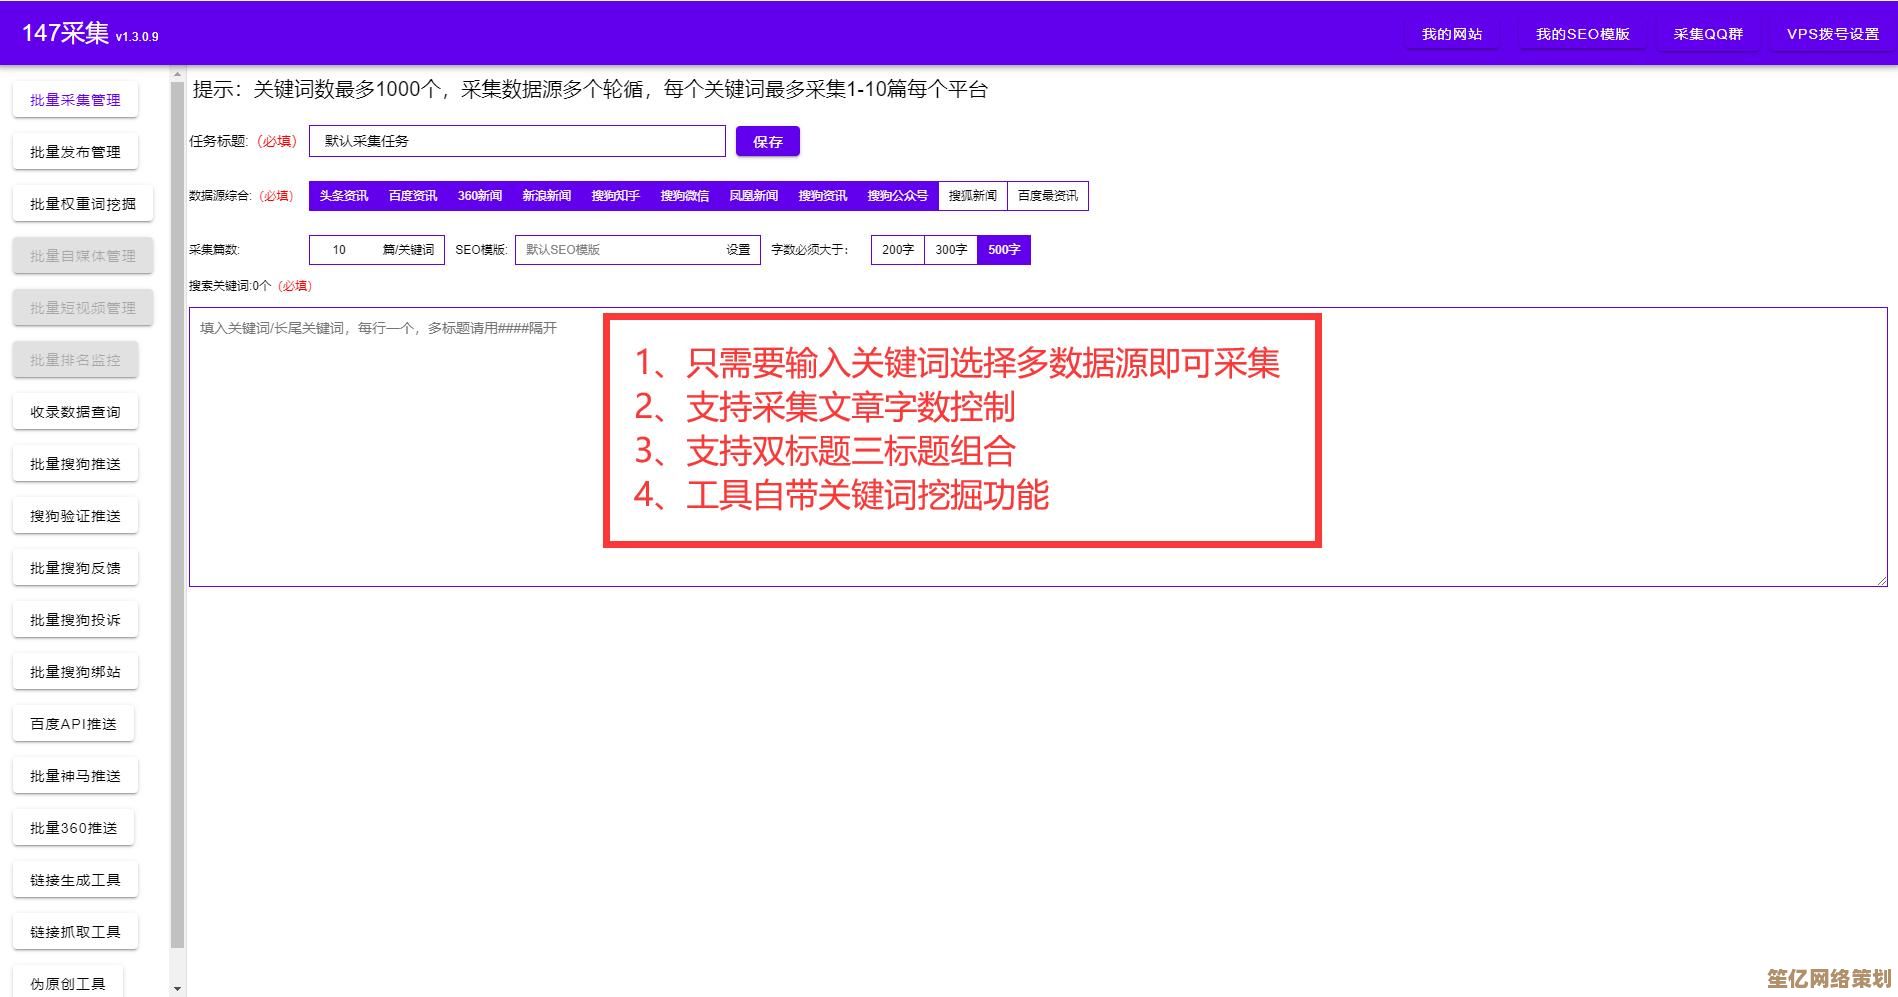Open 批量搜狗推送 panel
1898x997 pixels.
click(74, 463)
